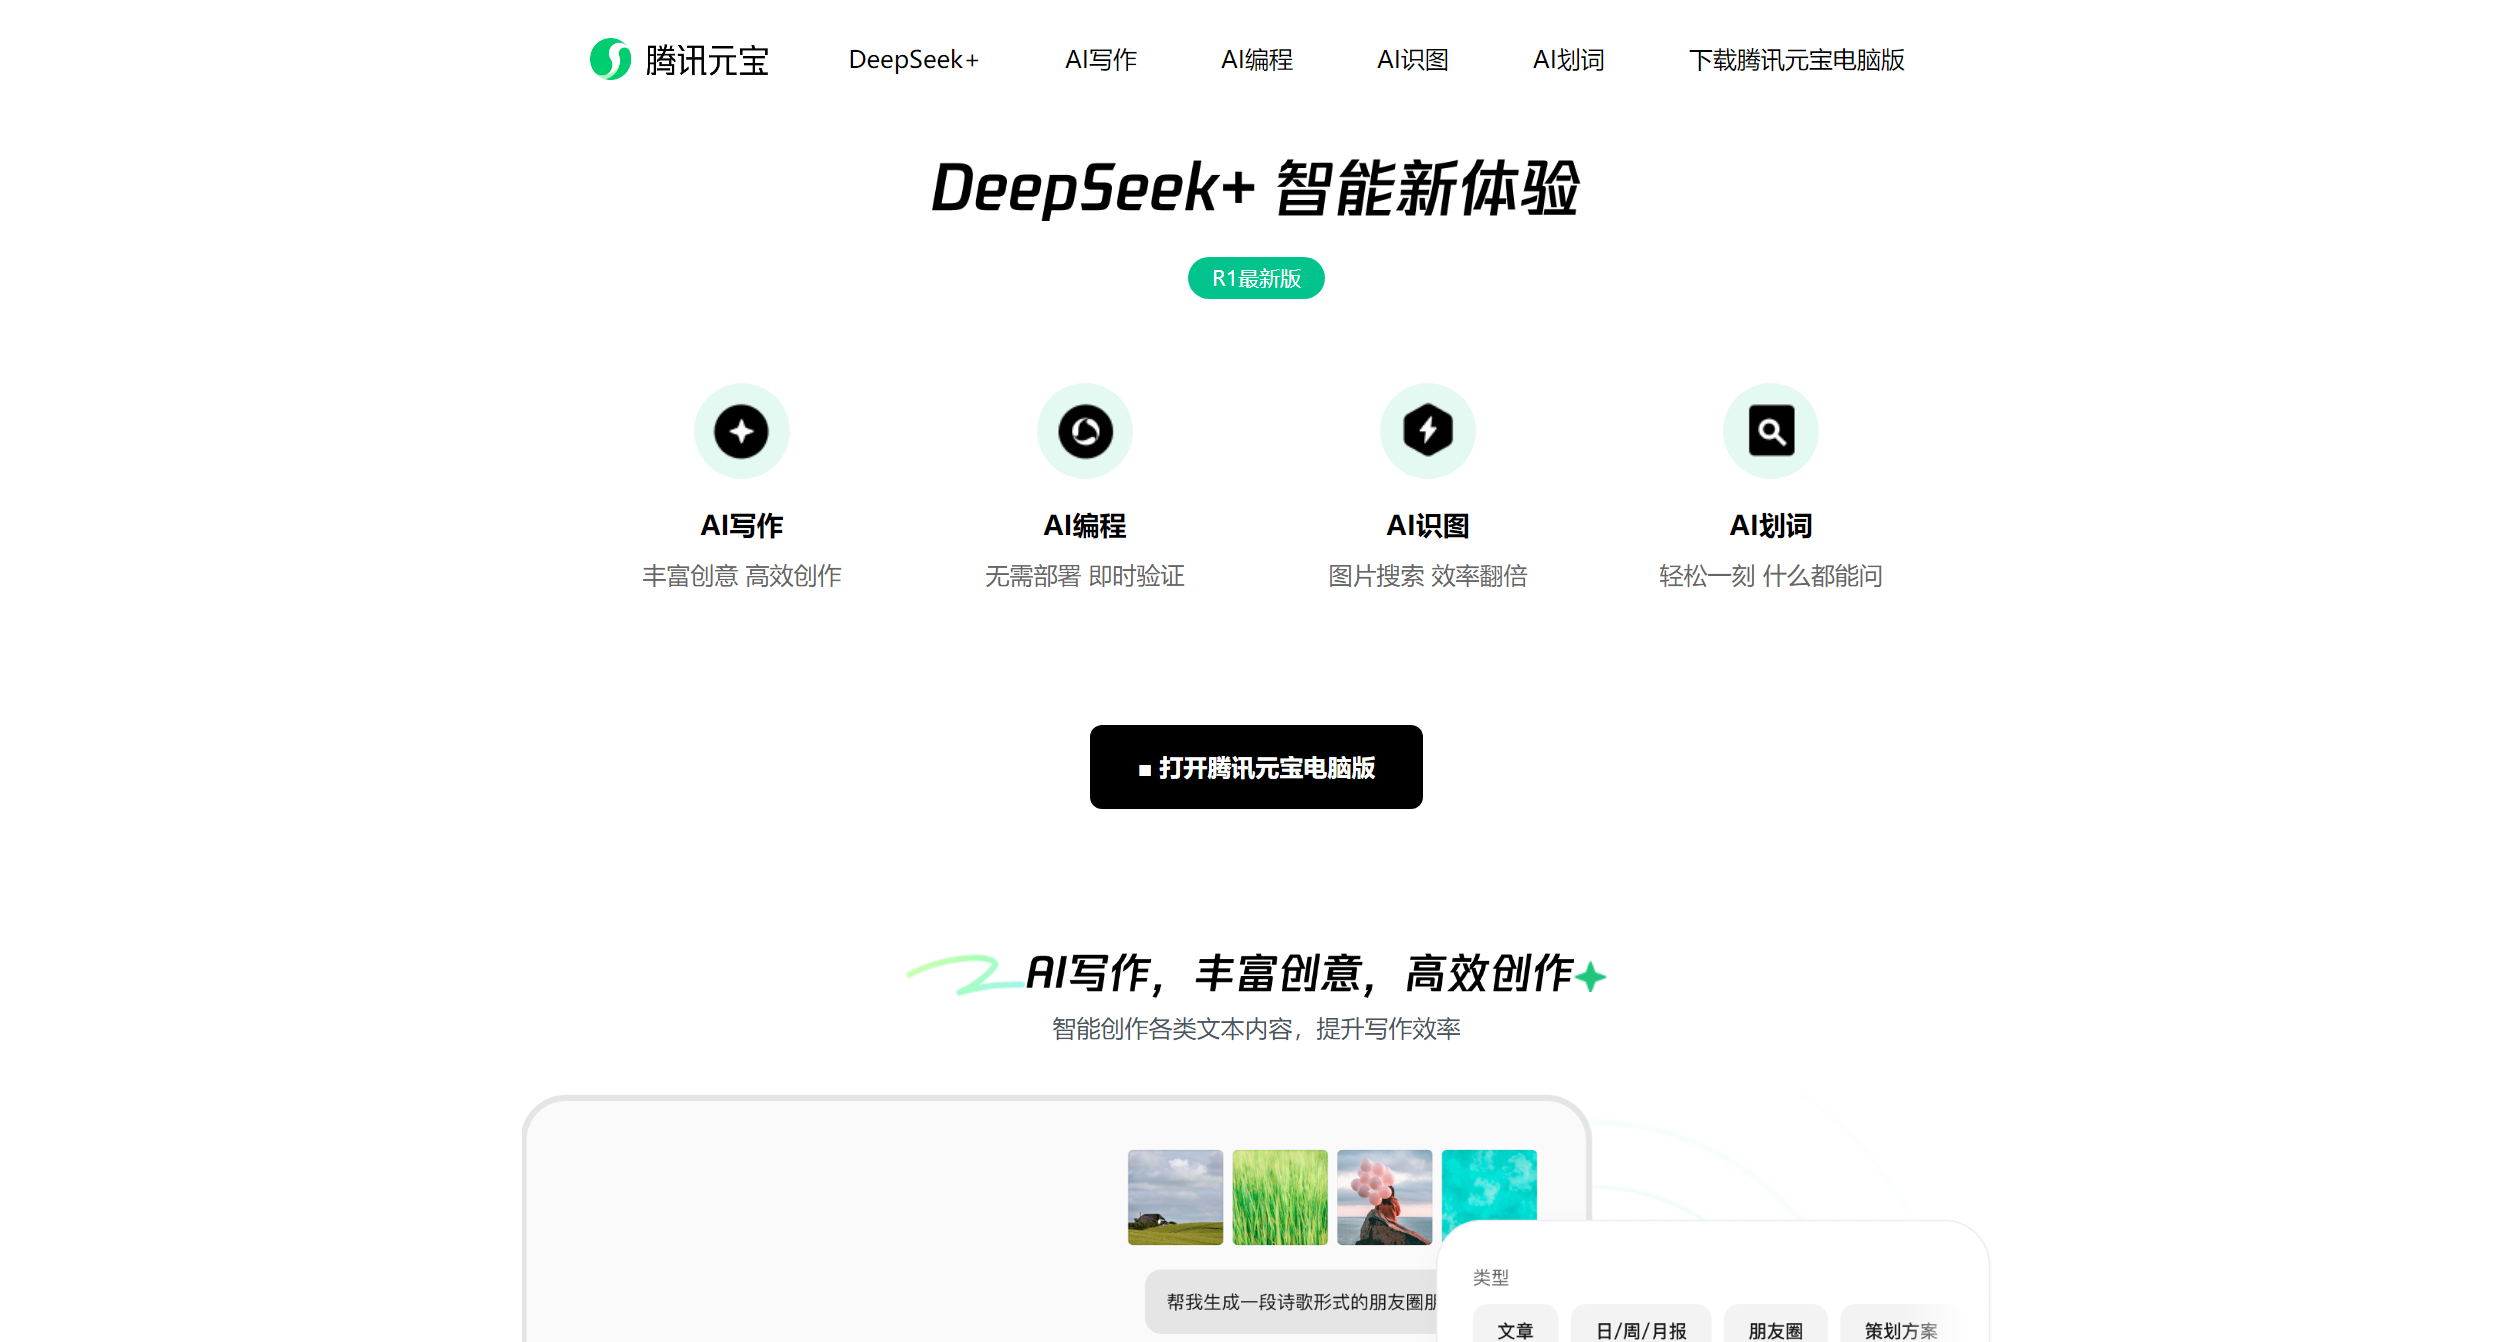This screenshot has width=2512, height=1342.
Task: Click the 下载腾讯元宝电脑版 download link
Action: click(1796, 60)
